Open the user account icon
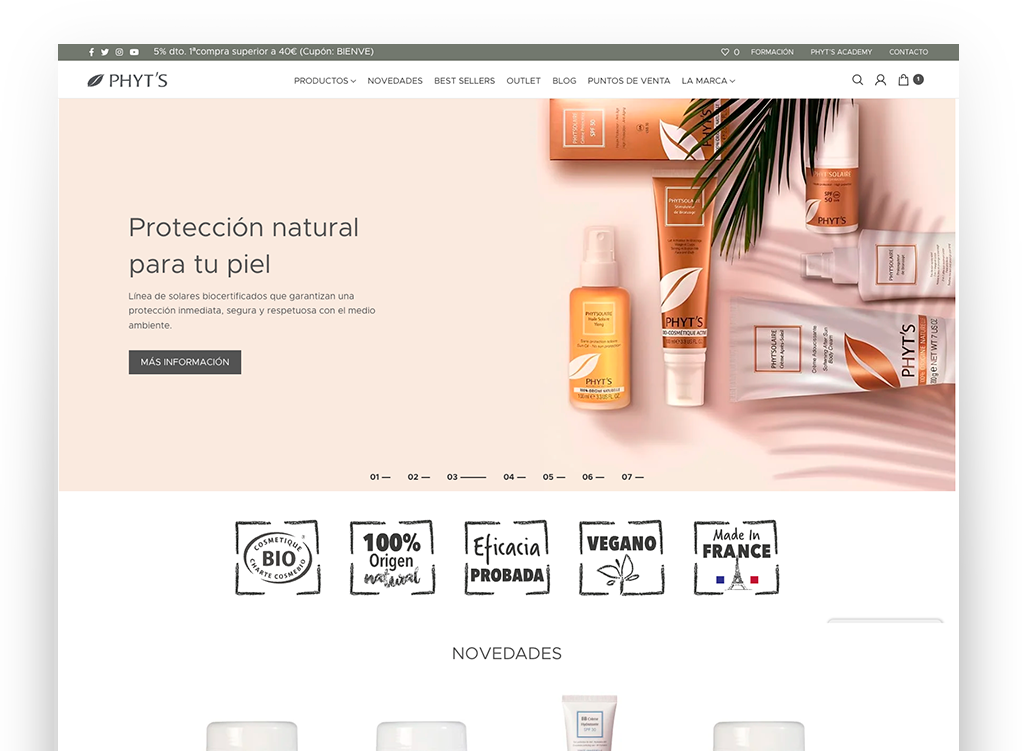Viewport: 1022px width, 751px height. click(880, 80)
